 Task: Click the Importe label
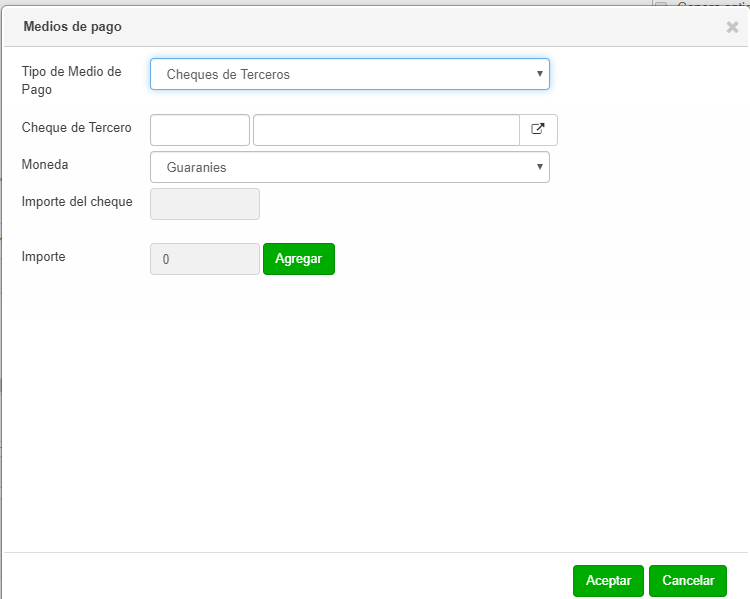click(44, 256)
